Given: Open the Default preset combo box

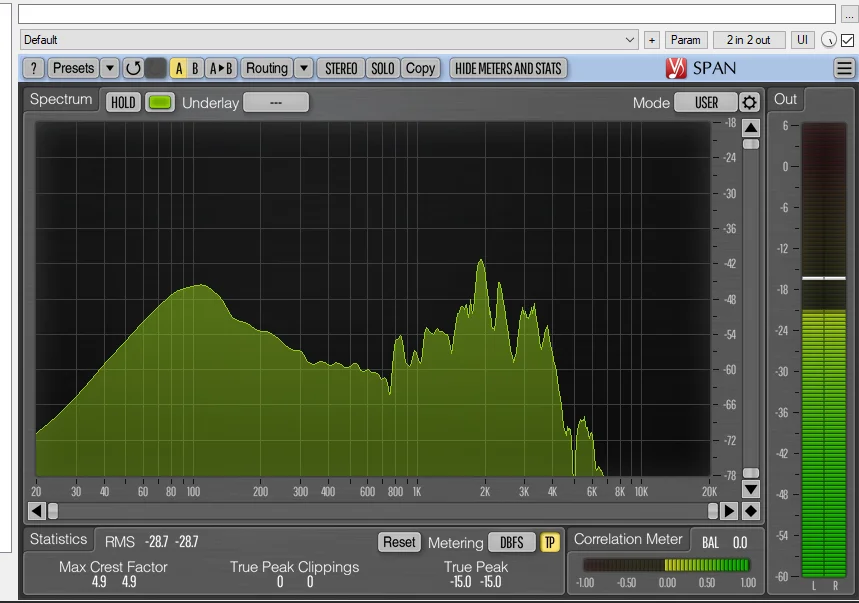Looking at the screenshot, I should 329,40.
